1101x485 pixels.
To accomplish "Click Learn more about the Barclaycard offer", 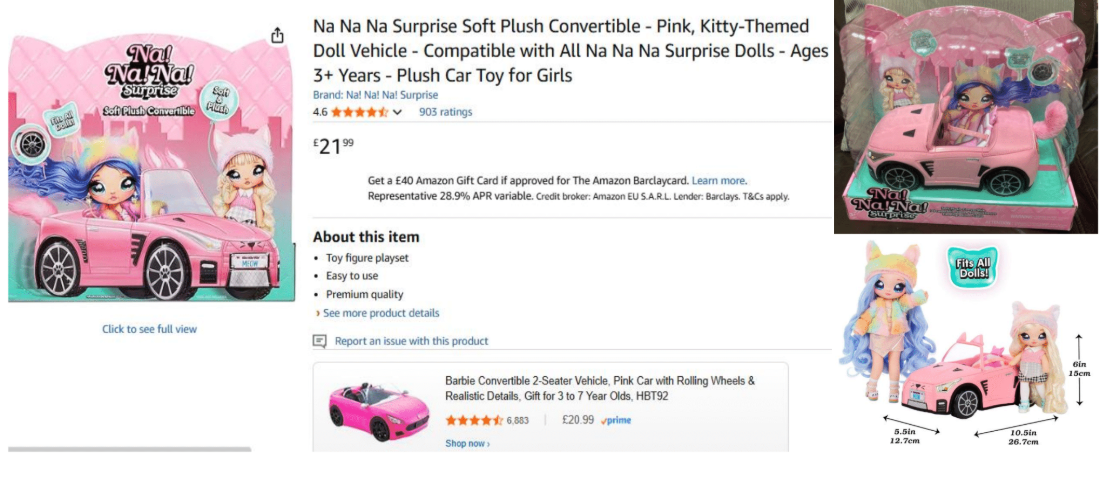I will [x=718, y=181].
